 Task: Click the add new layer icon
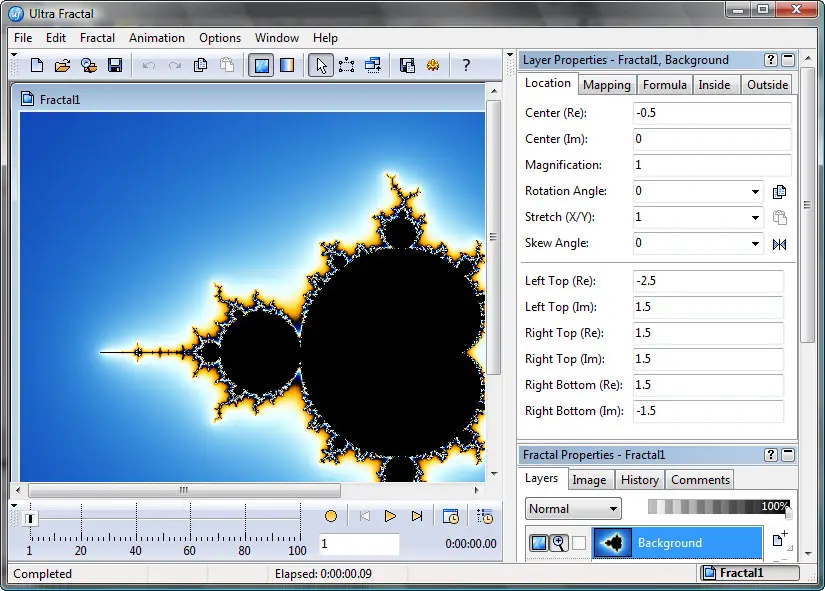pos(779,541)
